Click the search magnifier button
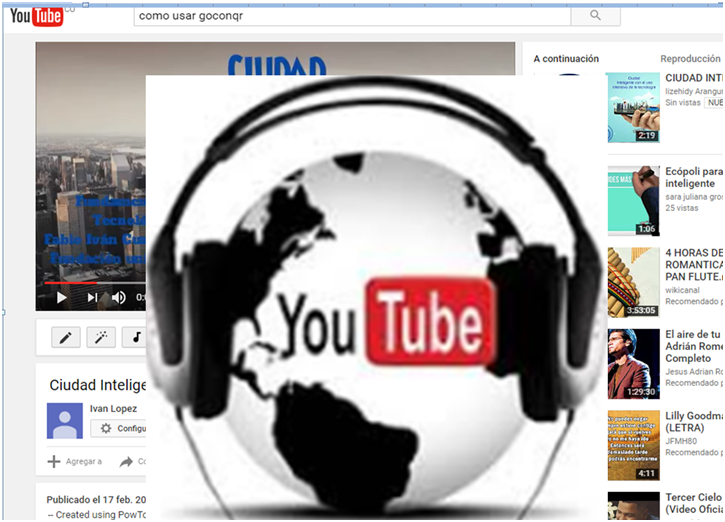 pos(596,16)
